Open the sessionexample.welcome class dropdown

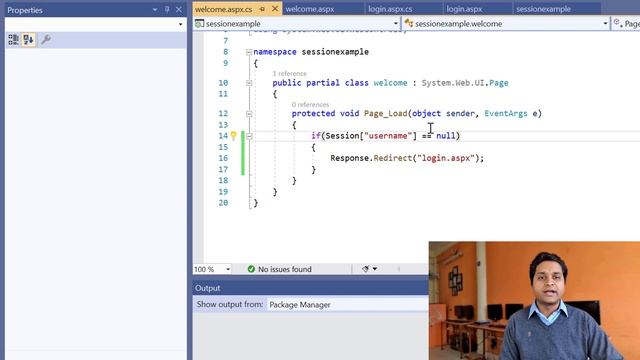pyautogui.click(x=605, y=24)
